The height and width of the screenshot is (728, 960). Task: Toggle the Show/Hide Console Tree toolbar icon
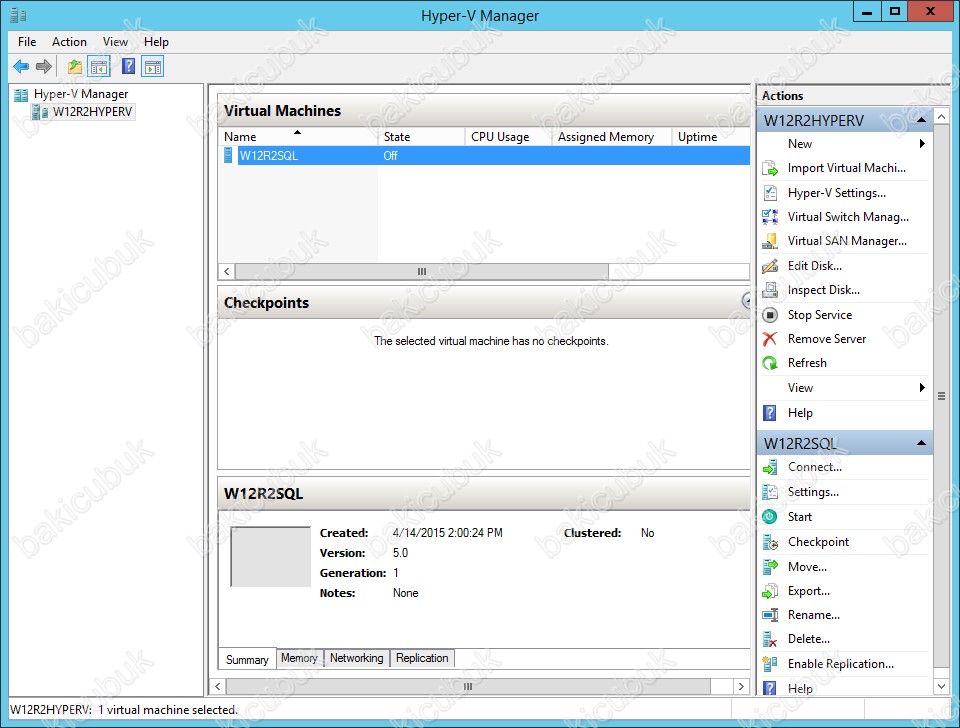(x=99, y=66)
